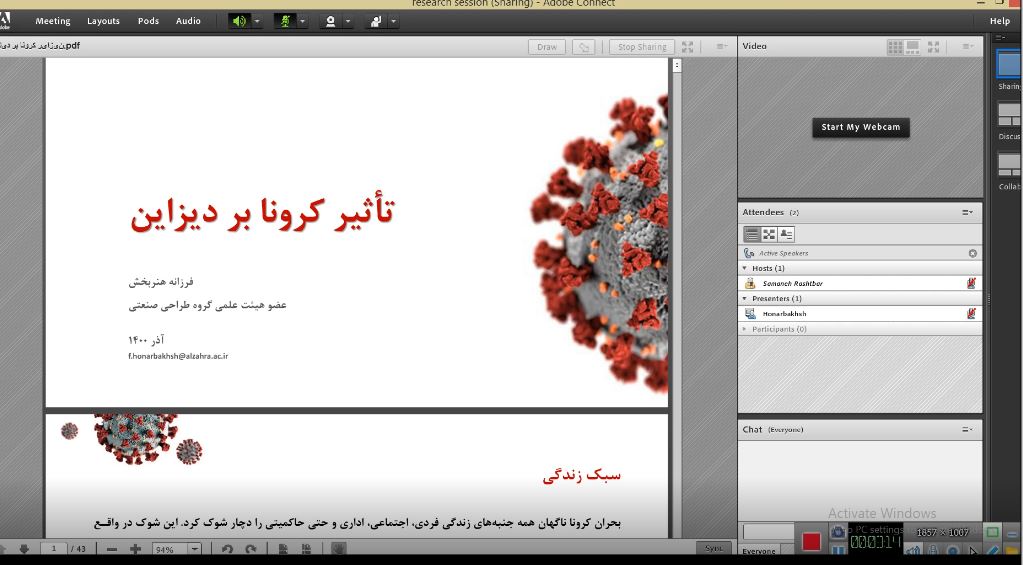Click the page number field

pyautogui.click(x=53, y=549)
